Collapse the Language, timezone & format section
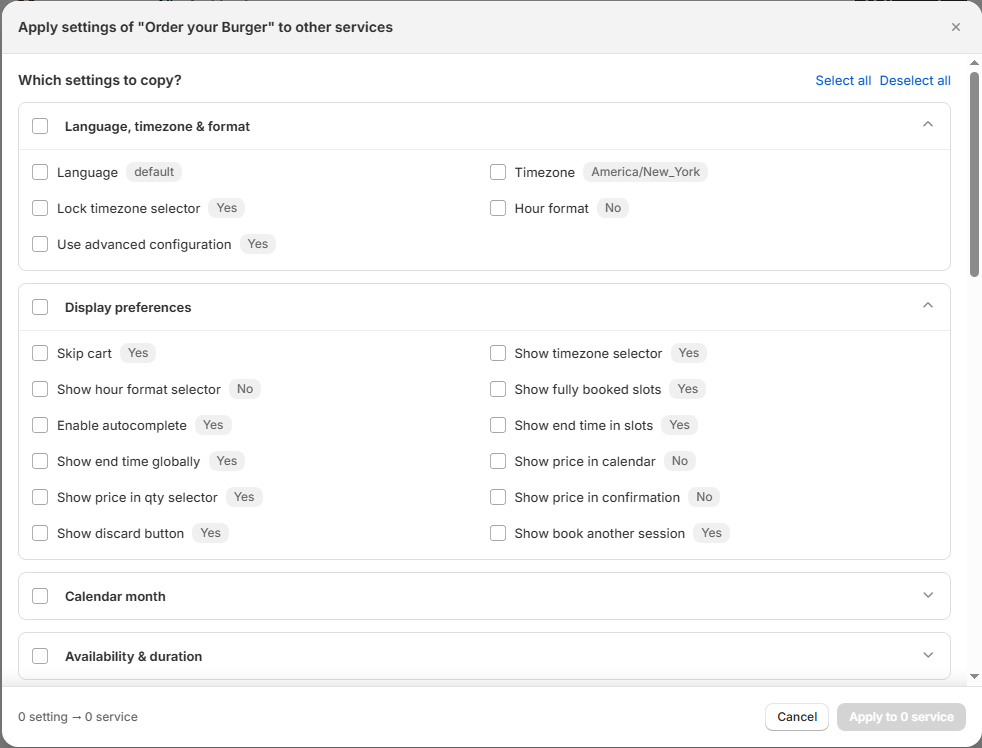The width and height of the screenshot is (982, 748). 927,125
